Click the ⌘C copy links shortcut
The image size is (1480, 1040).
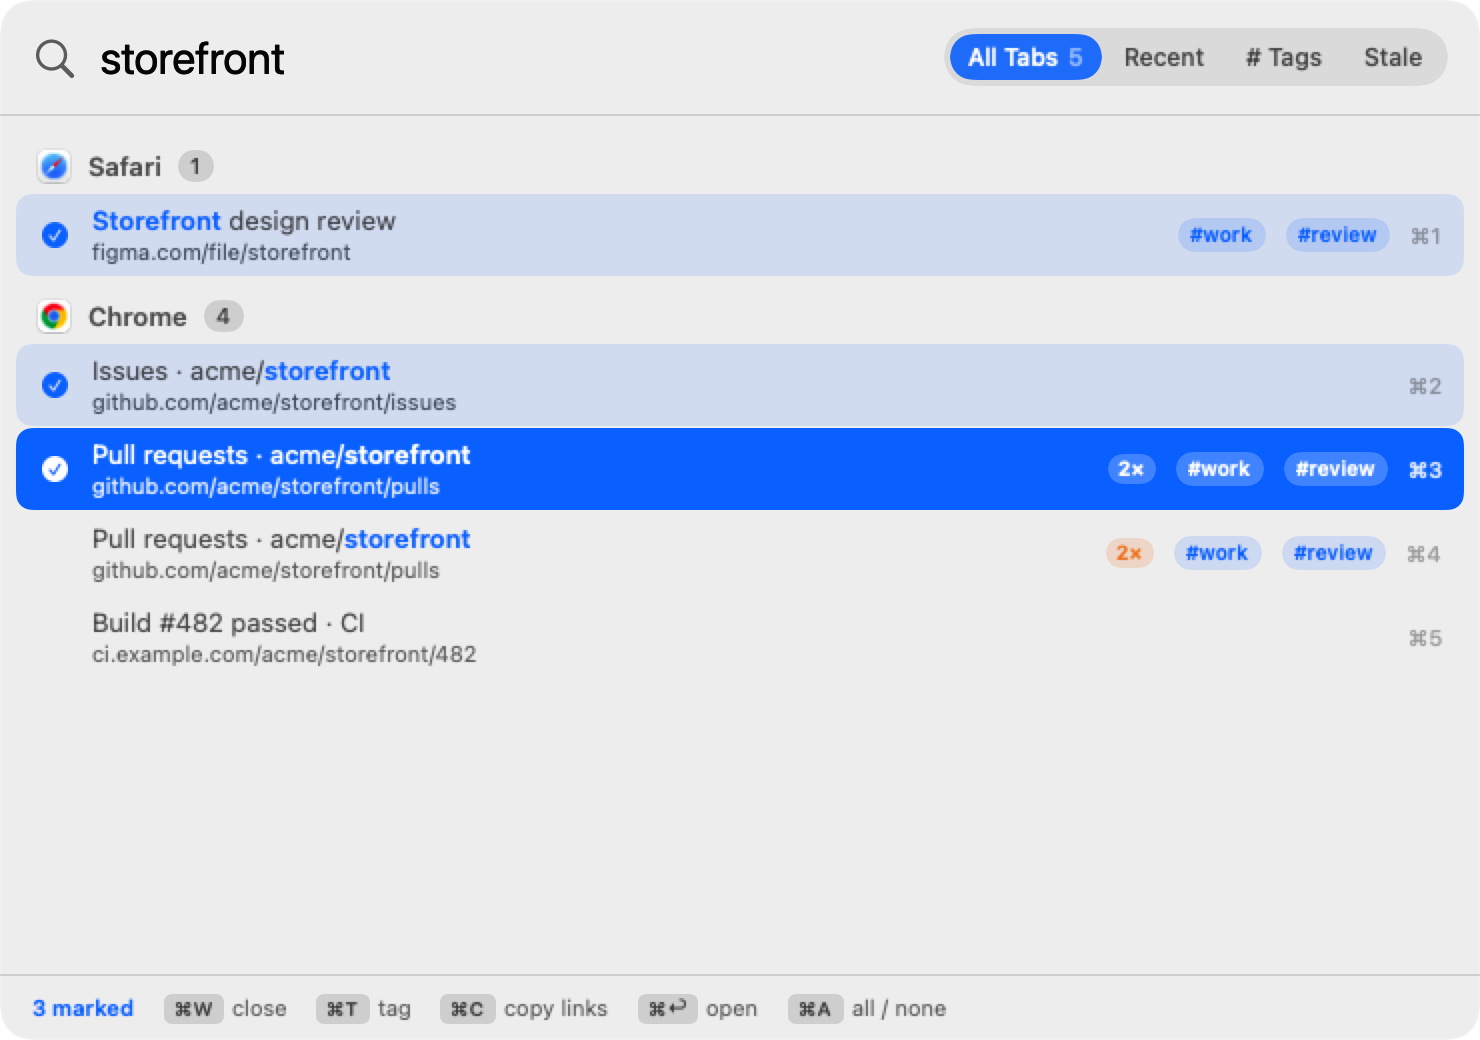tap(524, 1009)
